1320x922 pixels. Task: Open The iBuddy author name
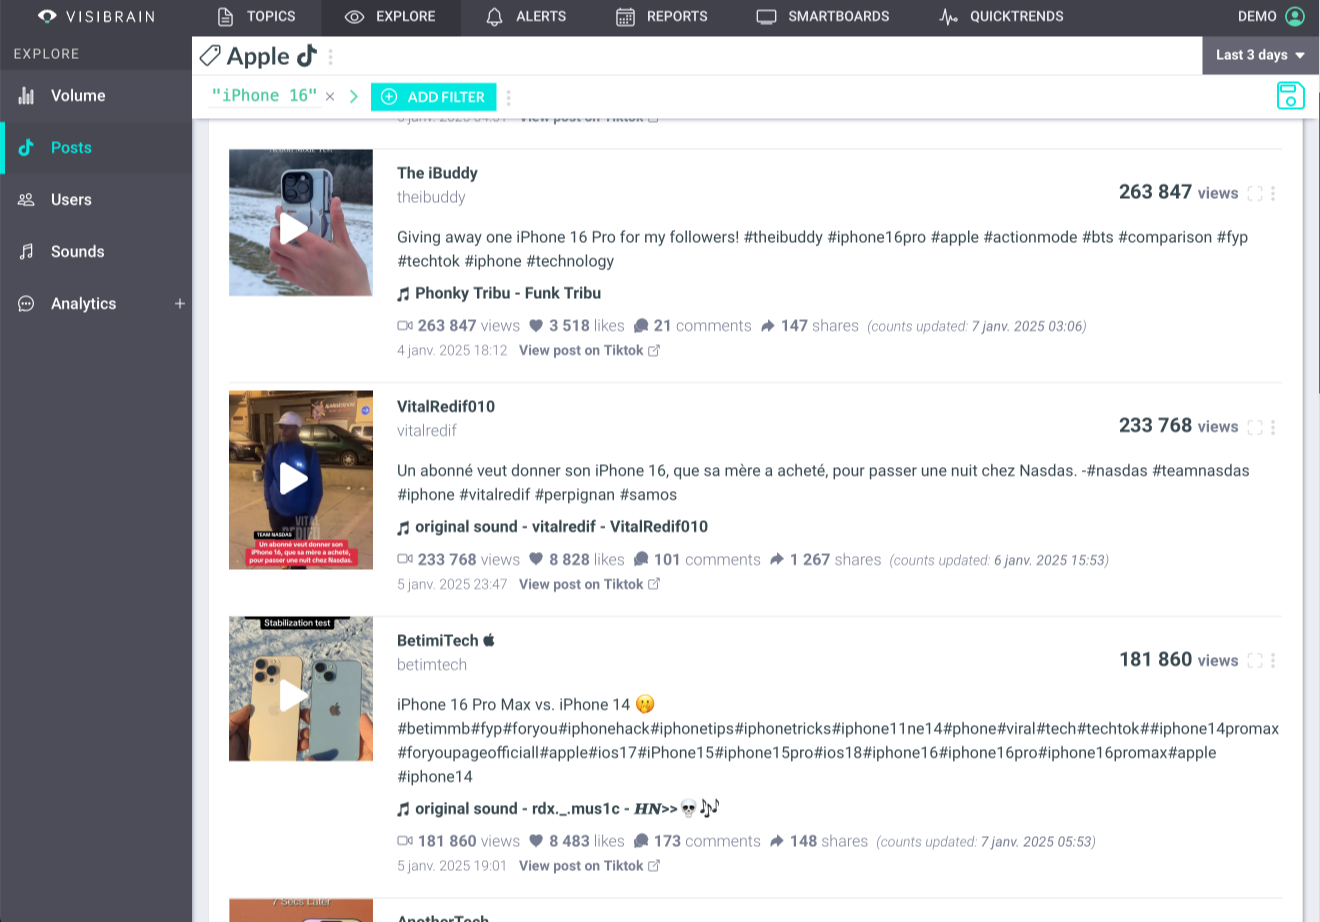437,173
